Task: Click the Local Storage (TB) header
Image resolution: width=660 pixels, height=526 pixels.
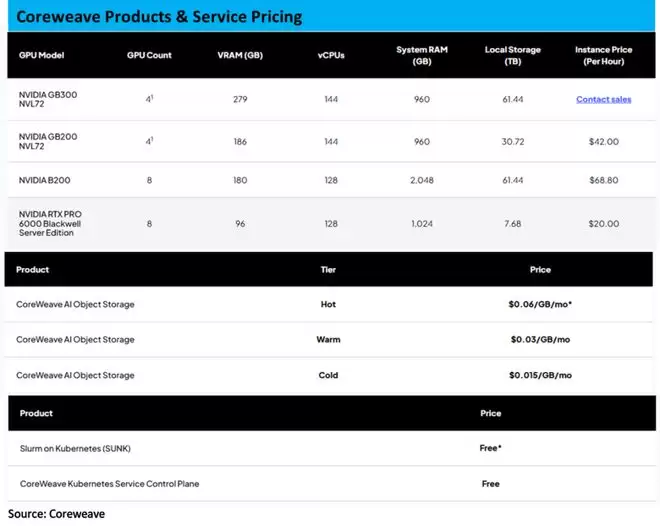Action: (511, 56)
